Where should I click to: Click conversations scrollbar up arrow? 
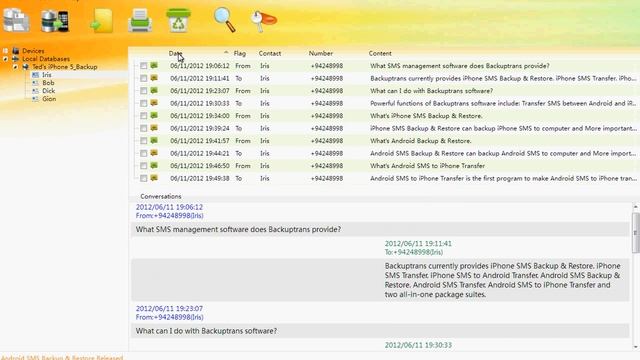click(636, 207)
